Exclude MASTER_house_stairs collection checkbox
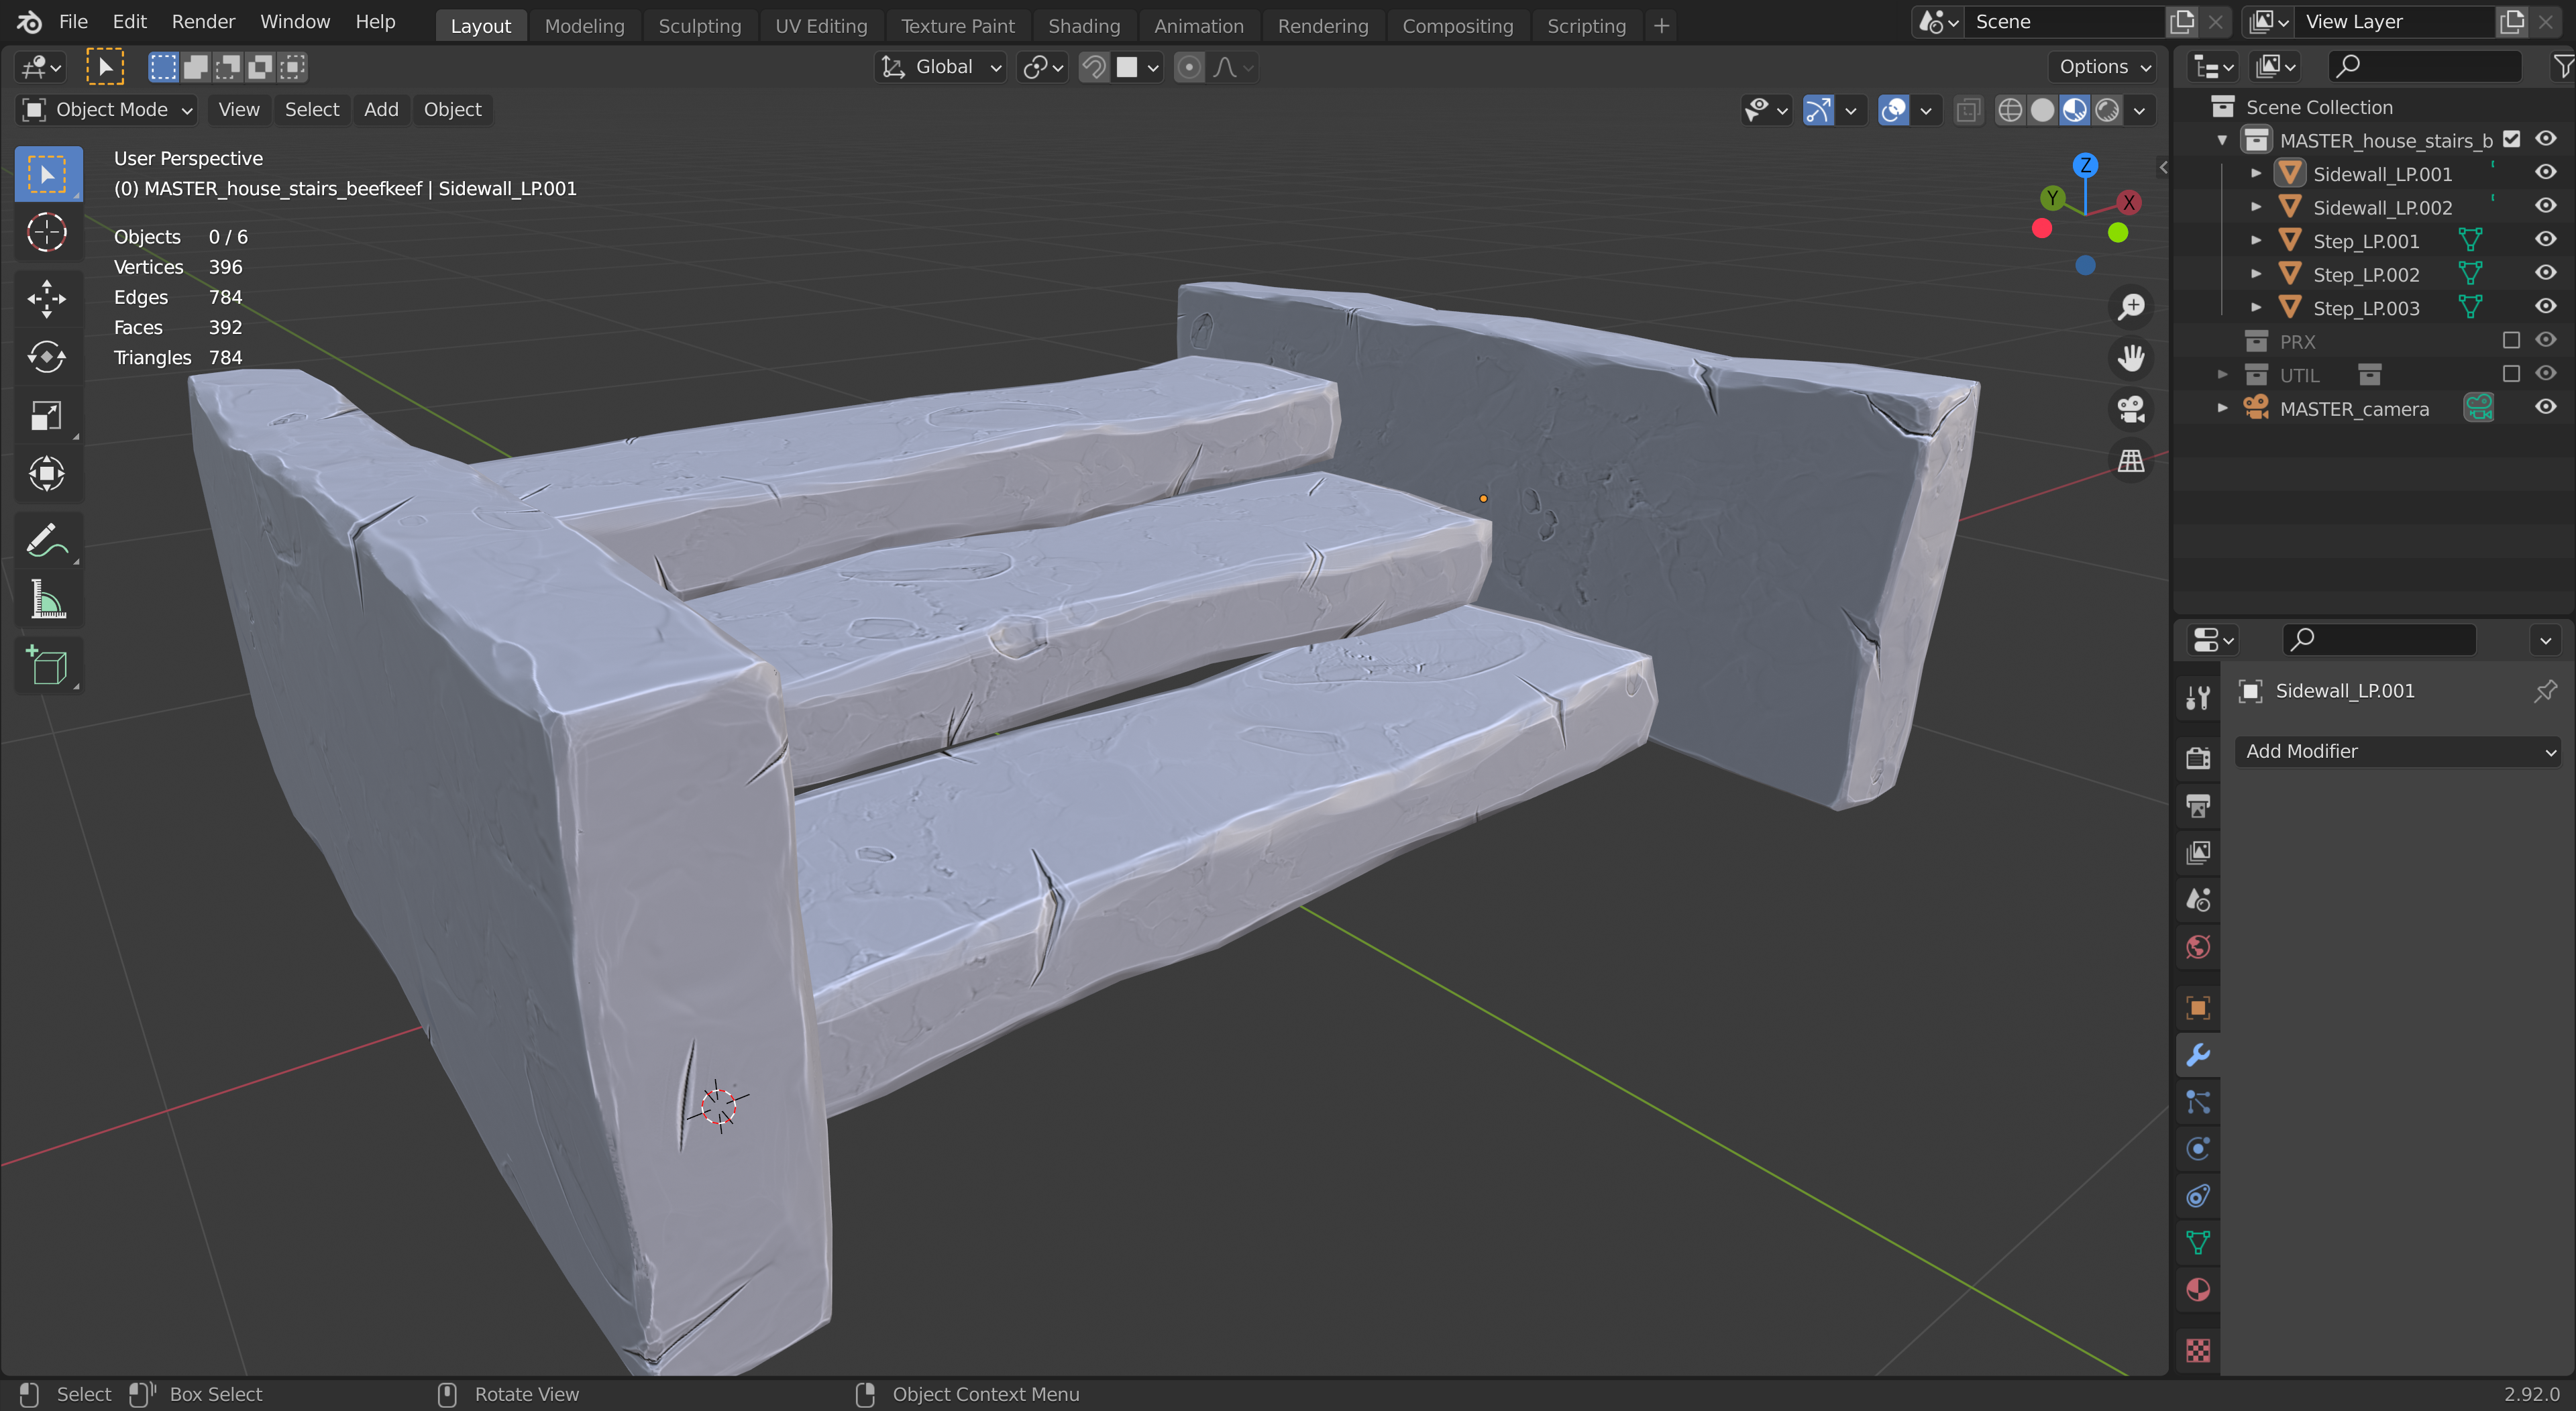The height and width of the screenshot is (1411, 2576). click(x=2511, y=139)
